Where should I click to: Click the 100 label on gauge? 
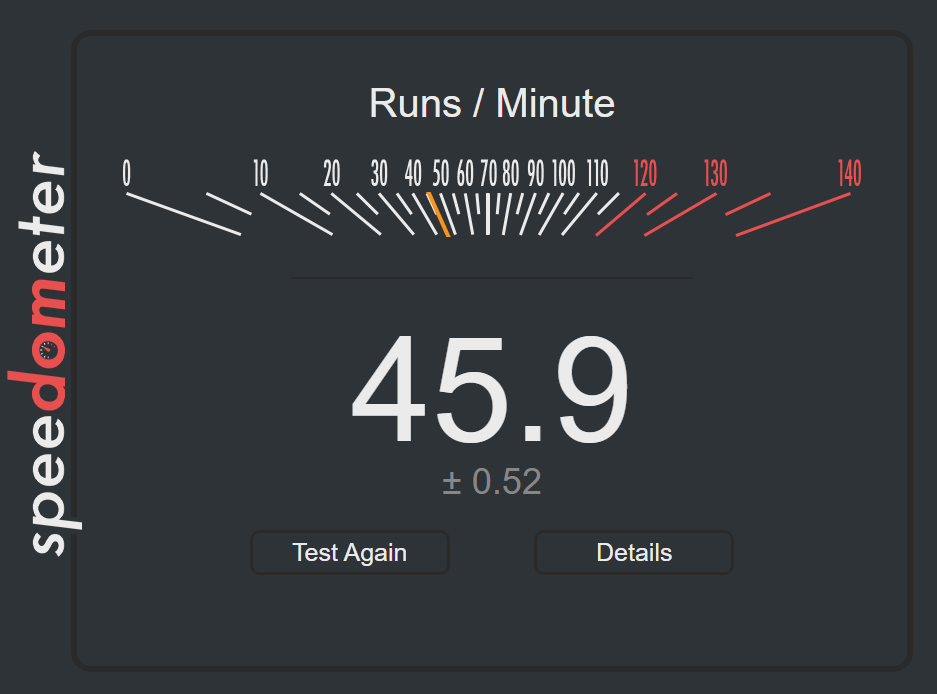point(564,173)
